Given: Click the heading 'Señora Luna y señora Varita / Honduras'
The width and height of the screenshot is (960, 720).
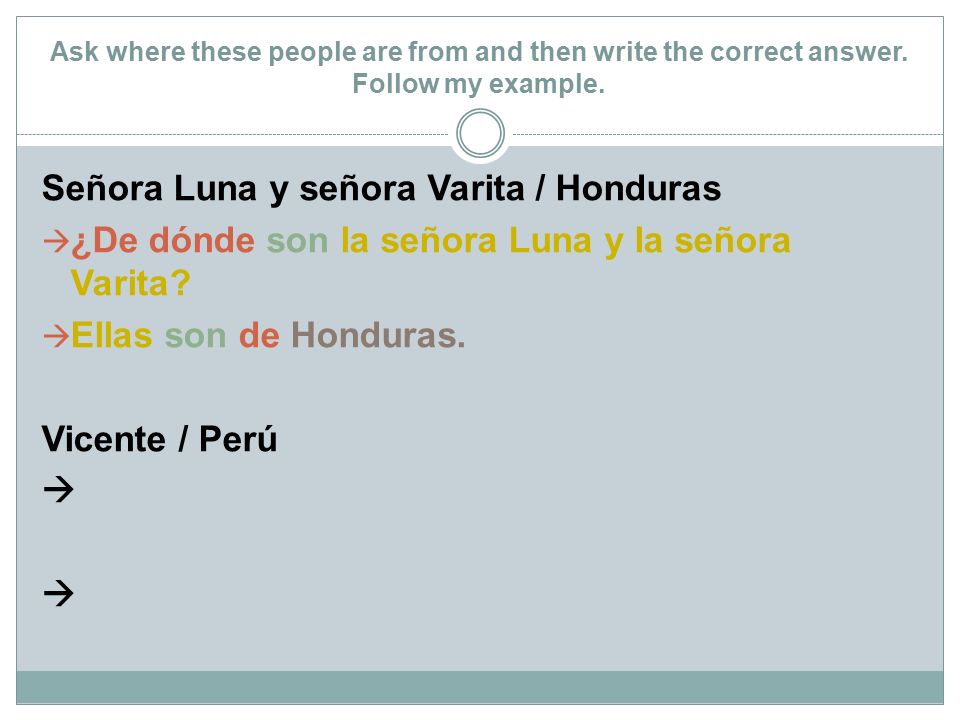Looking at the screenshot, I should [x=381, y=189].
